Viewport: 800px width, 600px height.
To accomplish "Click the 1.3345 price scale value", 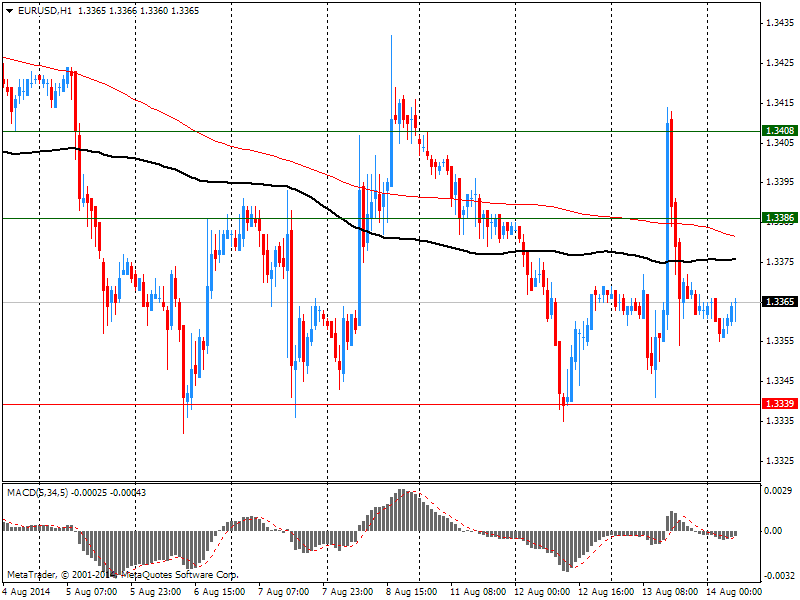I will [780, 381].
